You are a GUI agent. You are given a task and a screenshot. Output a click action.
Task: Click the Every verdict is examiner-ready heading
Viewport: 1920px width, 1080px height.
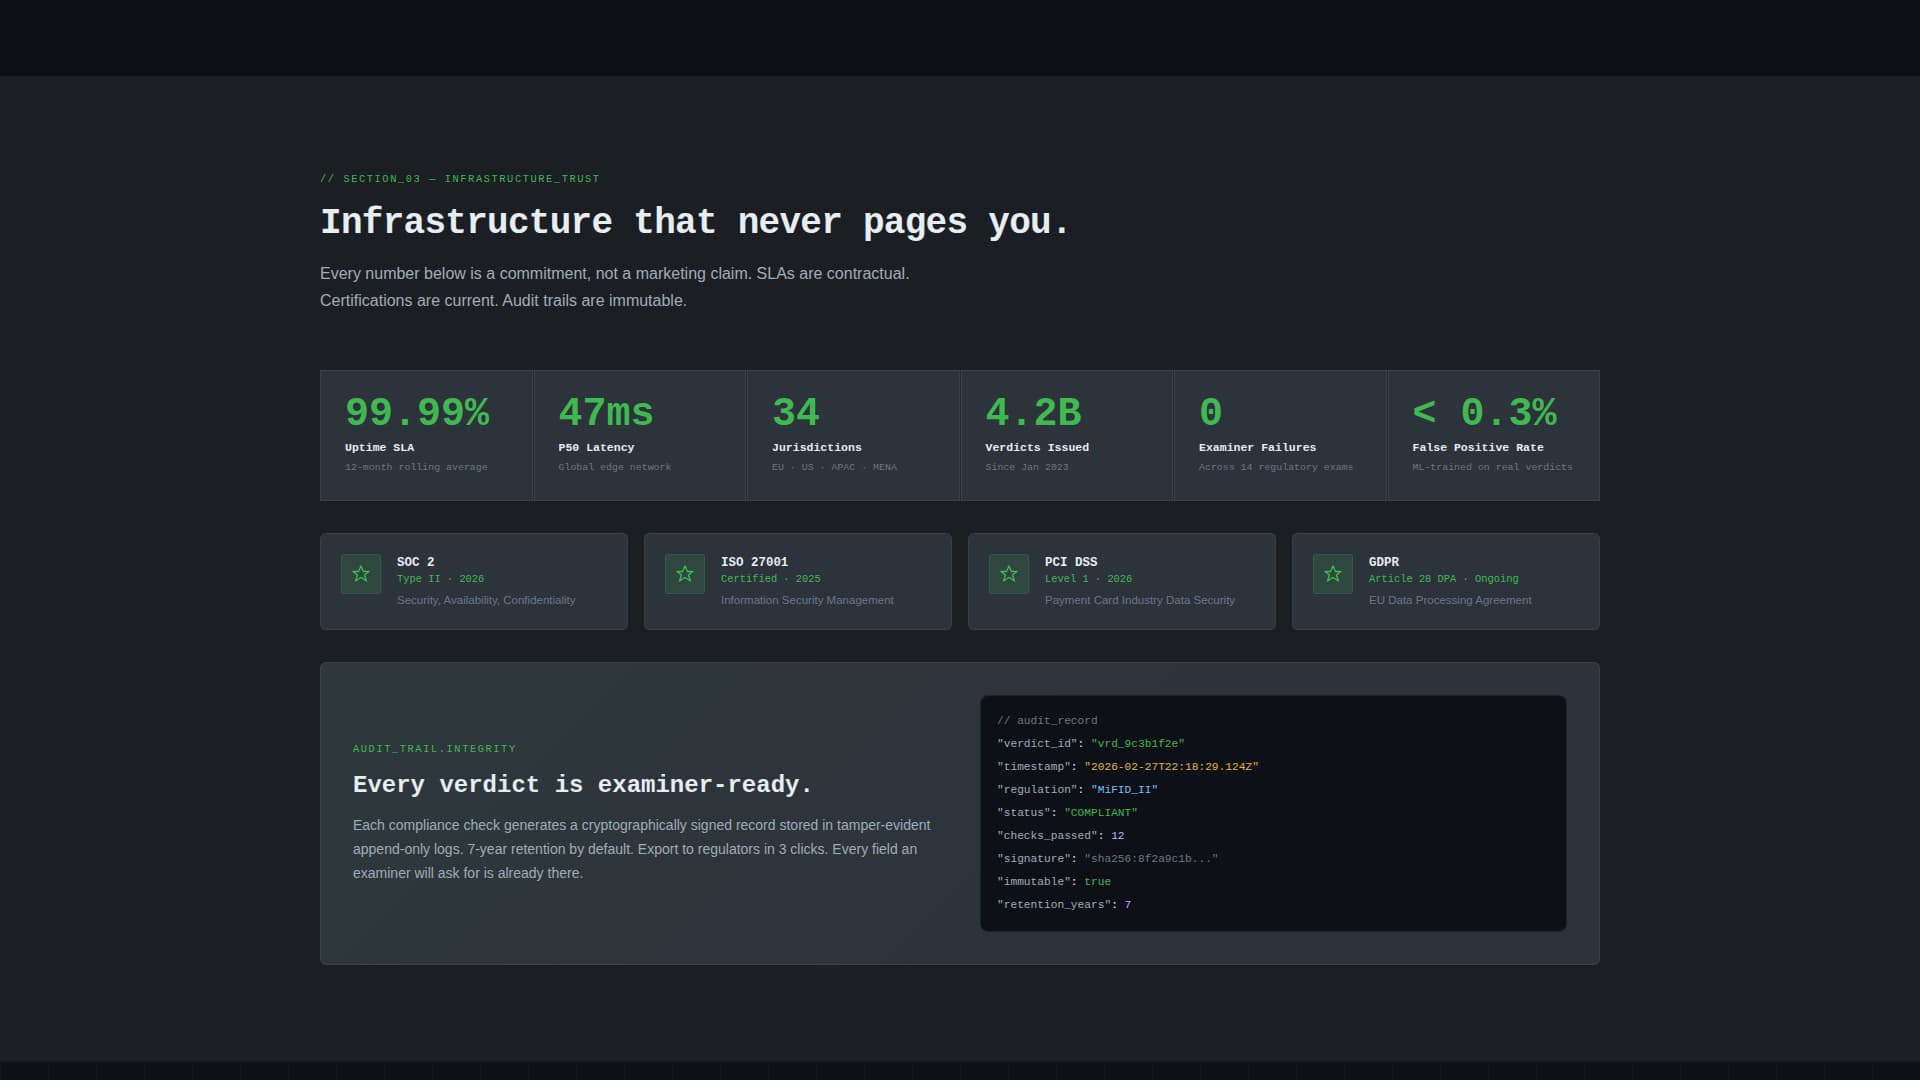(582, 784)
